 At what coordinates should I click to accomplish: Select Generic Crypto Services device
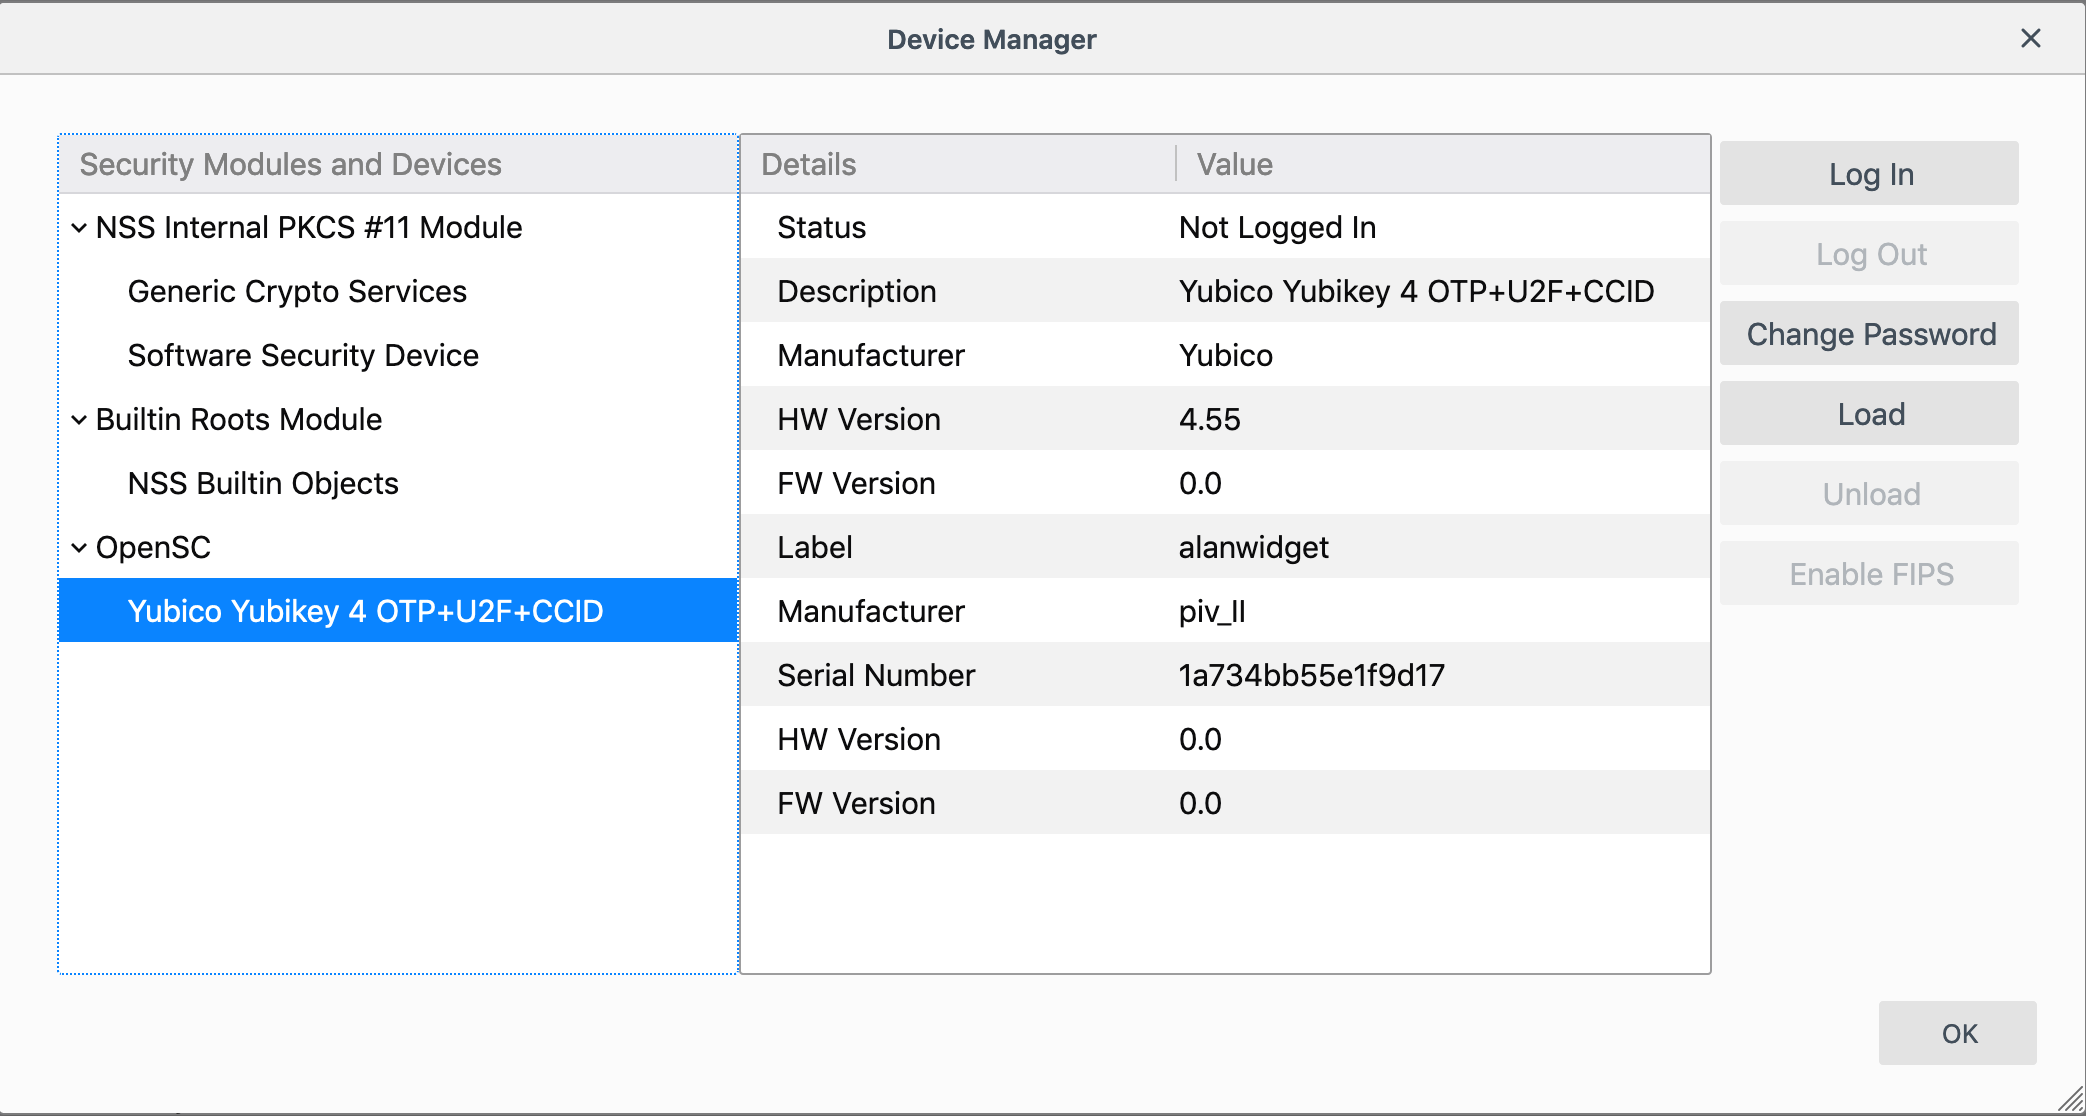(x=297, y=292)
